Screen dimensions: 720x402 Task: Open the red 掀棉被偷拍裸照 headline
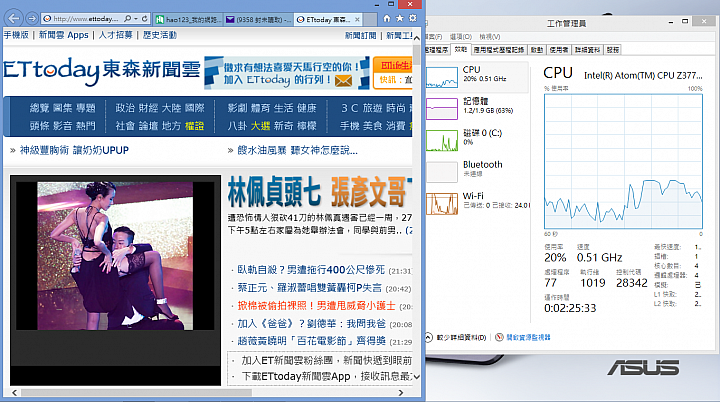tap(316, 306)
